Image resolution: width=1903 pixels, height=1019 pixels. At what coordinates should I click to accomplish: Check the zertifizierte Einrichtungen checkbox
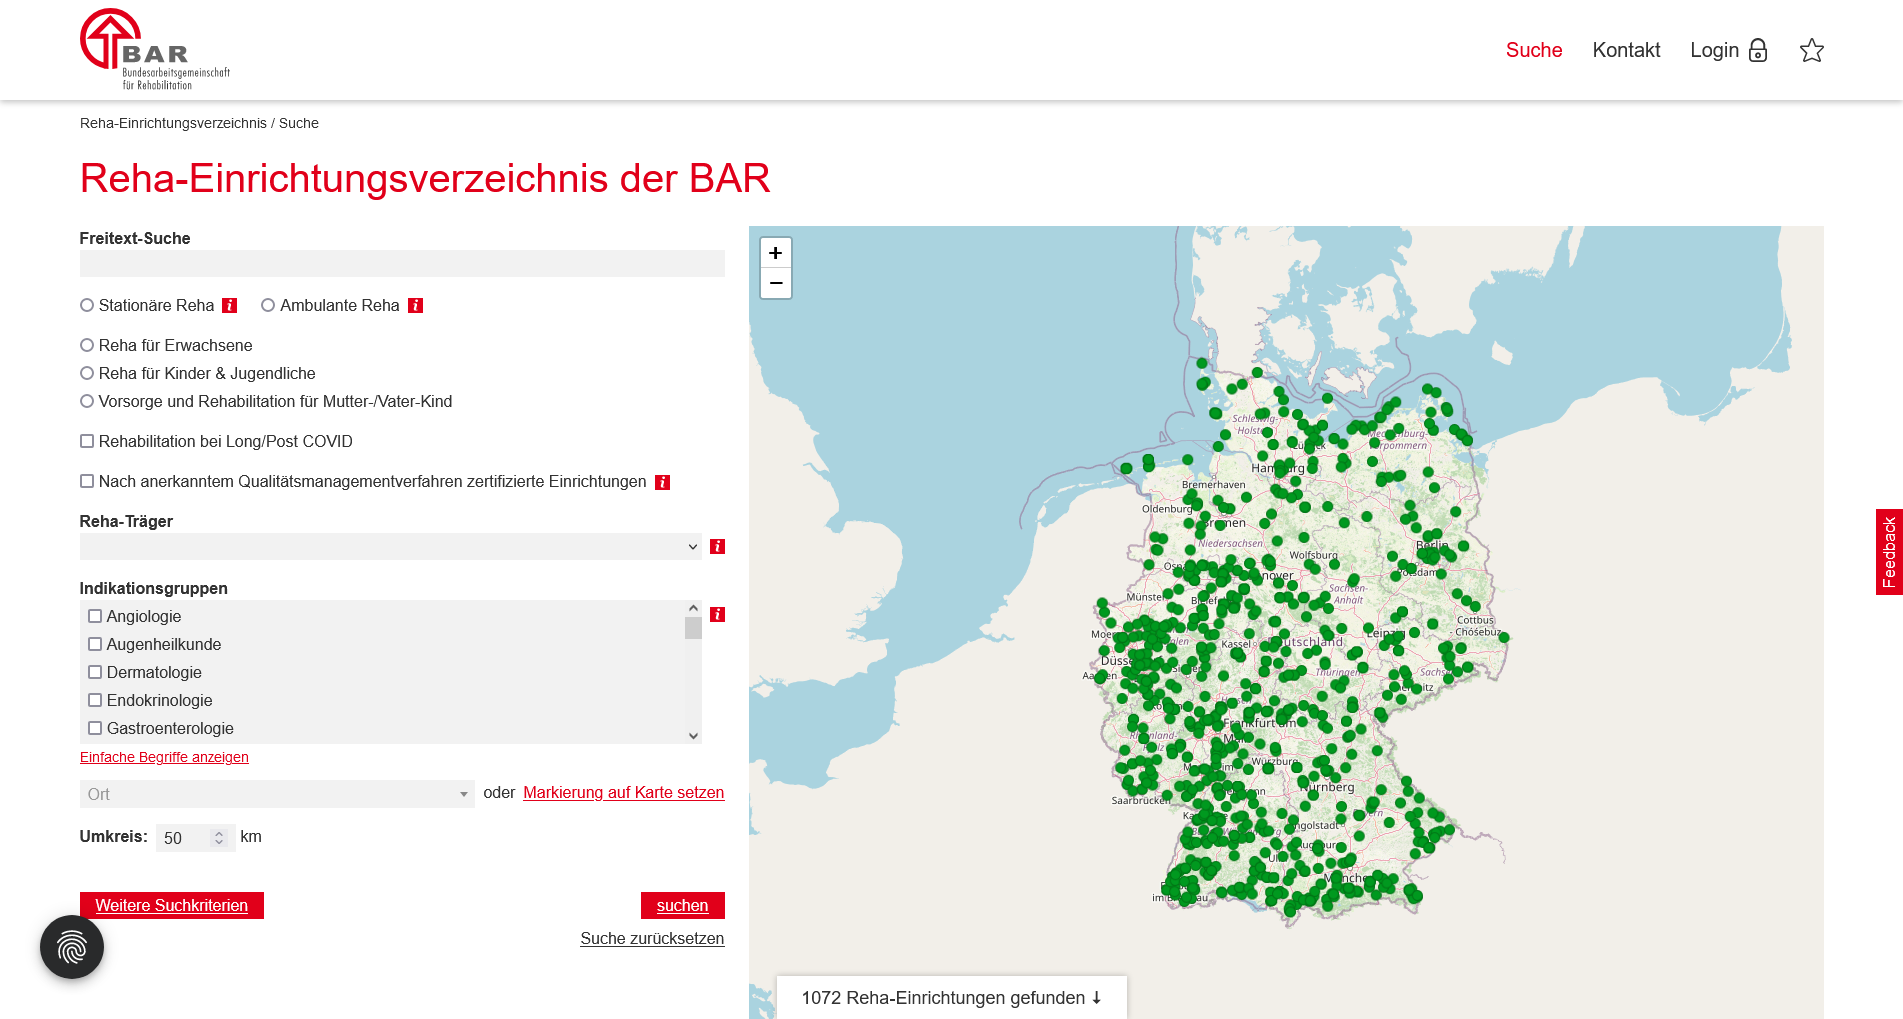87,481
